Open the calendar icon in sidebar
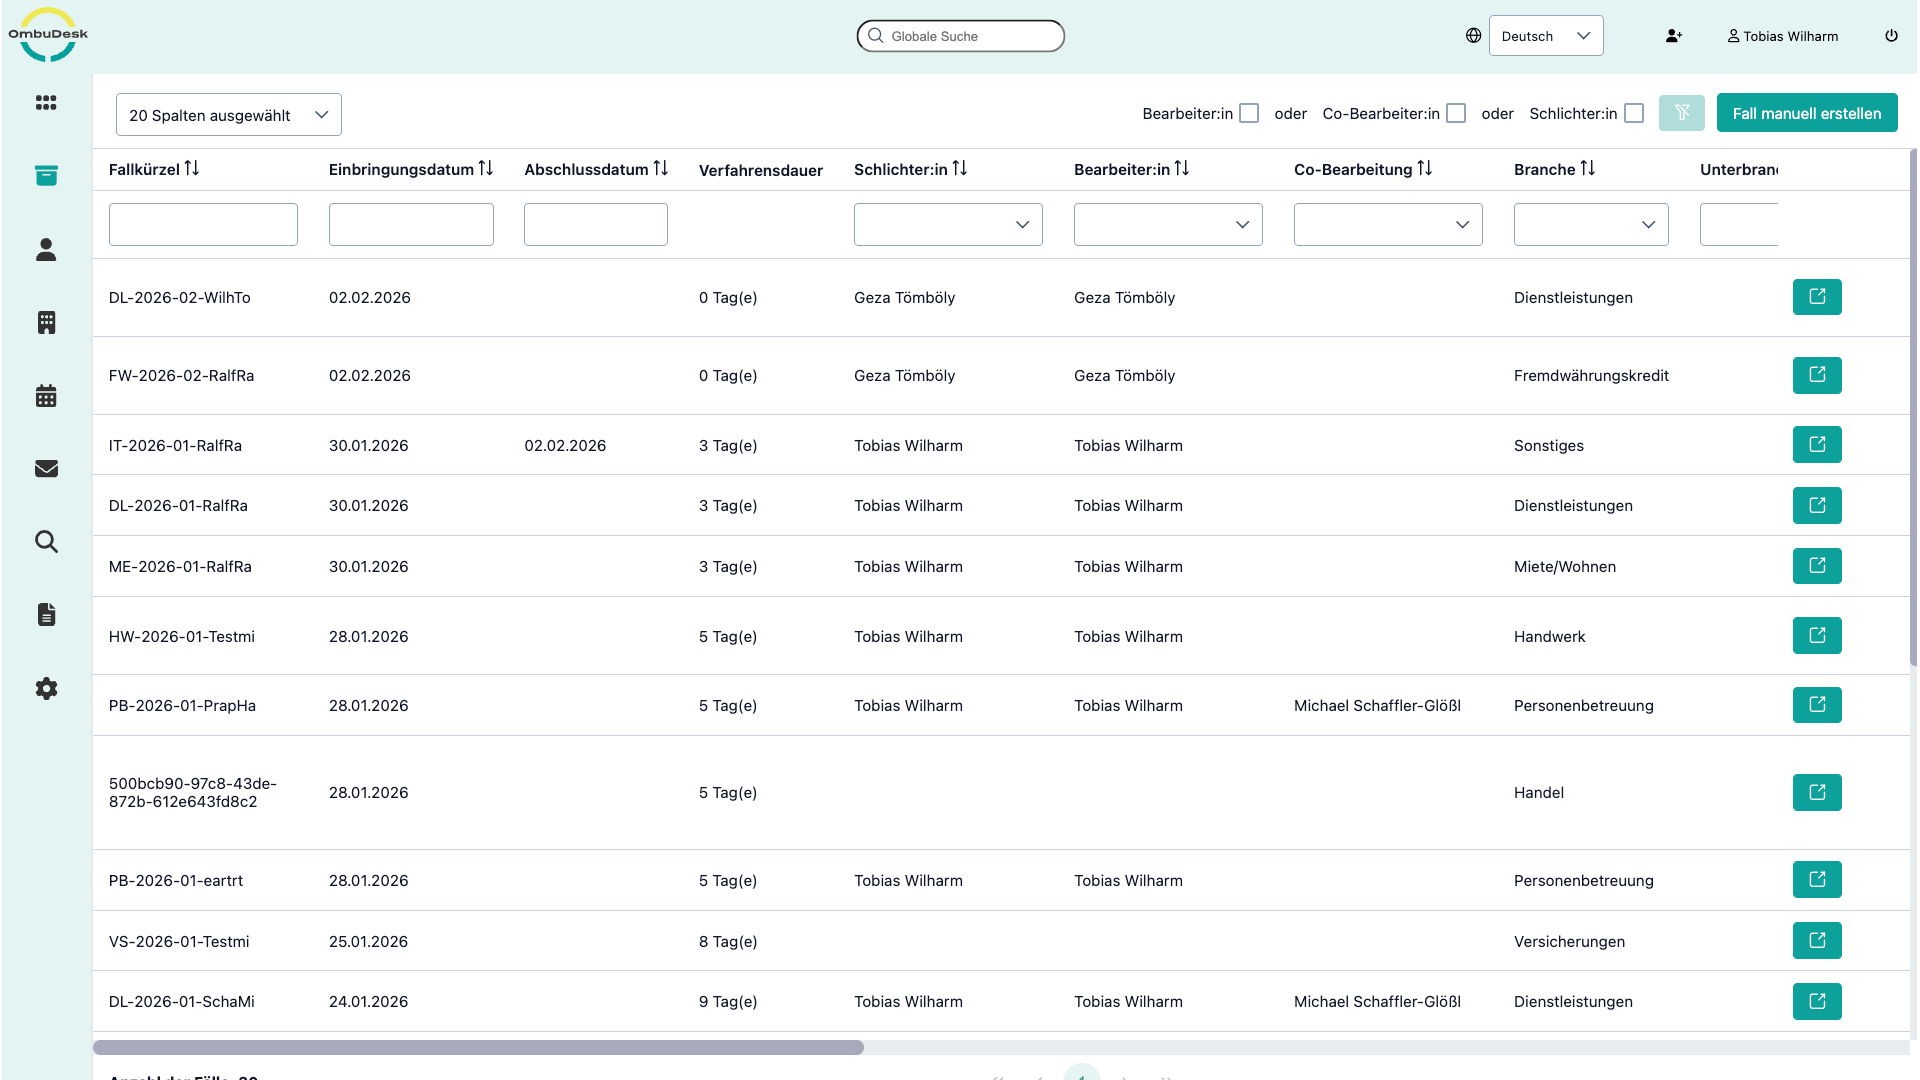1920x1080 pixels. tap(46, 396)
